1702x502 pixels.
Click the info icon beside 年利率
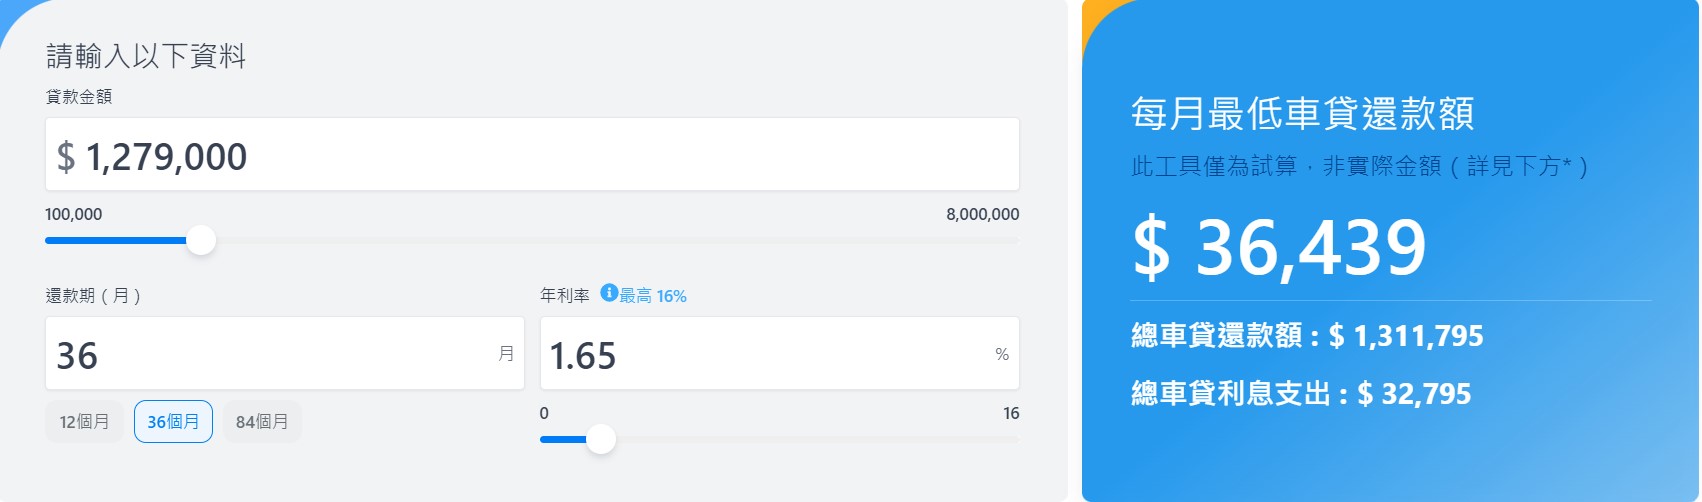click(608, 293)
